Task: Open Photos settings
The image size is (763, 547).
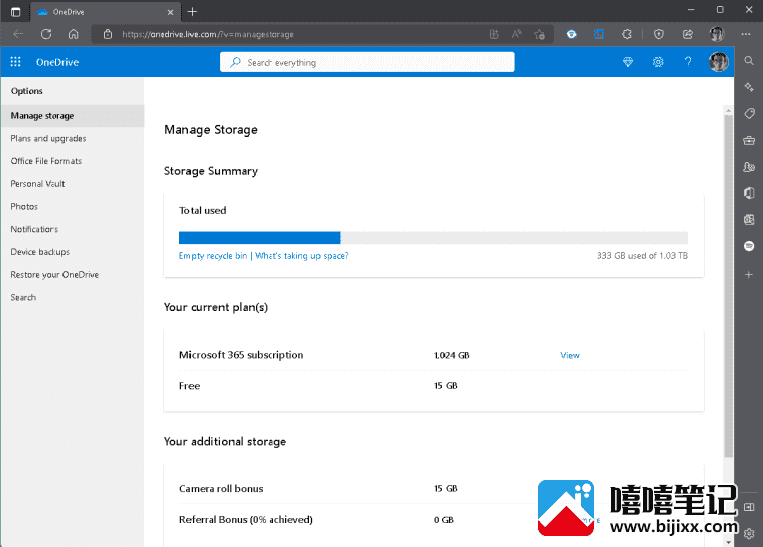Action: click(24, 206)
